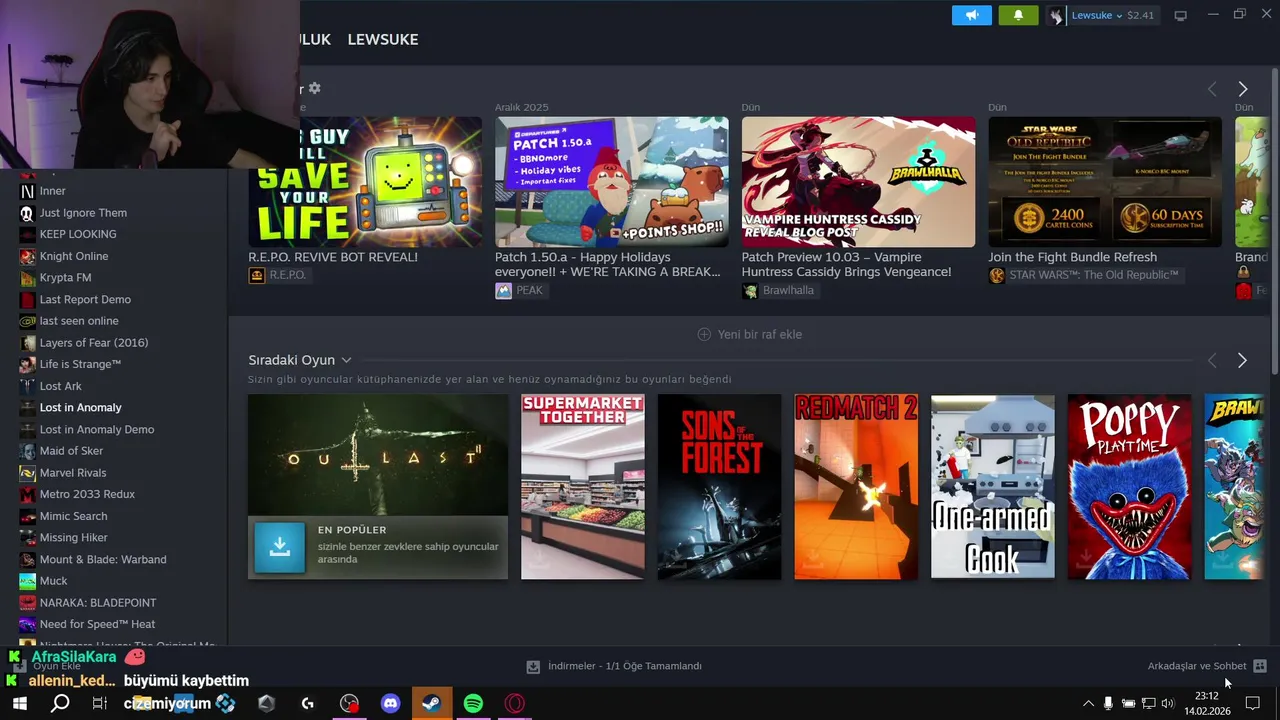The width and height of the screenshot is (1280, 720).
Task: Click the last seen online game icon
Action: [x=27, y=321]
